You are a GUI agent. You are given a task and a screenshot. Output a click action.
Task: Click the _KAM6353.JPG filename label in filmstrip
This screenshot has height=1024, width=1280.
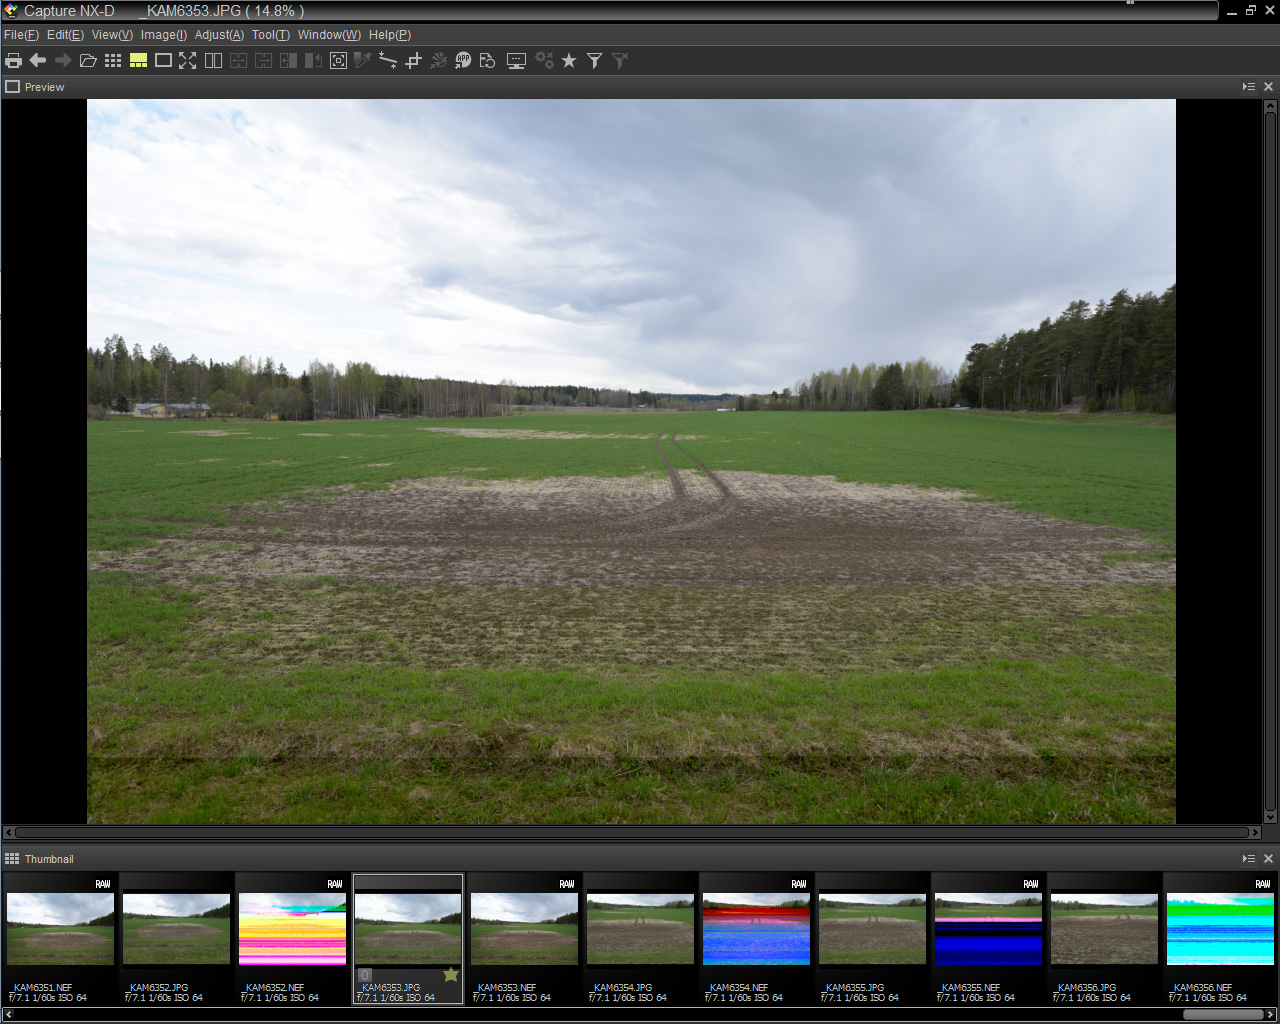[391, 987]
